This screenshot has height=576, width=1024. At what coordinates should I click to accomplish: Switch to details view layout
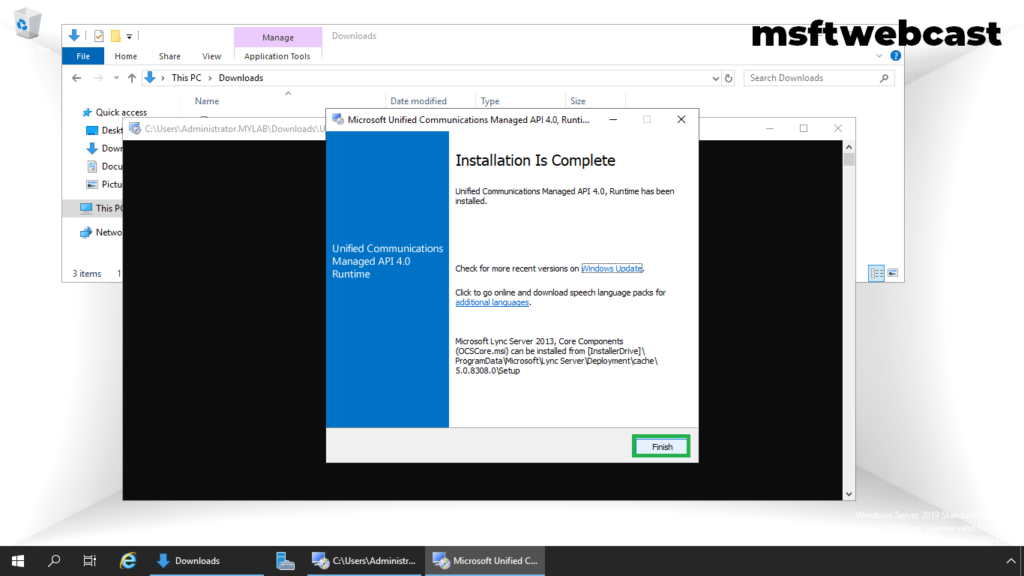pos(876,273)
